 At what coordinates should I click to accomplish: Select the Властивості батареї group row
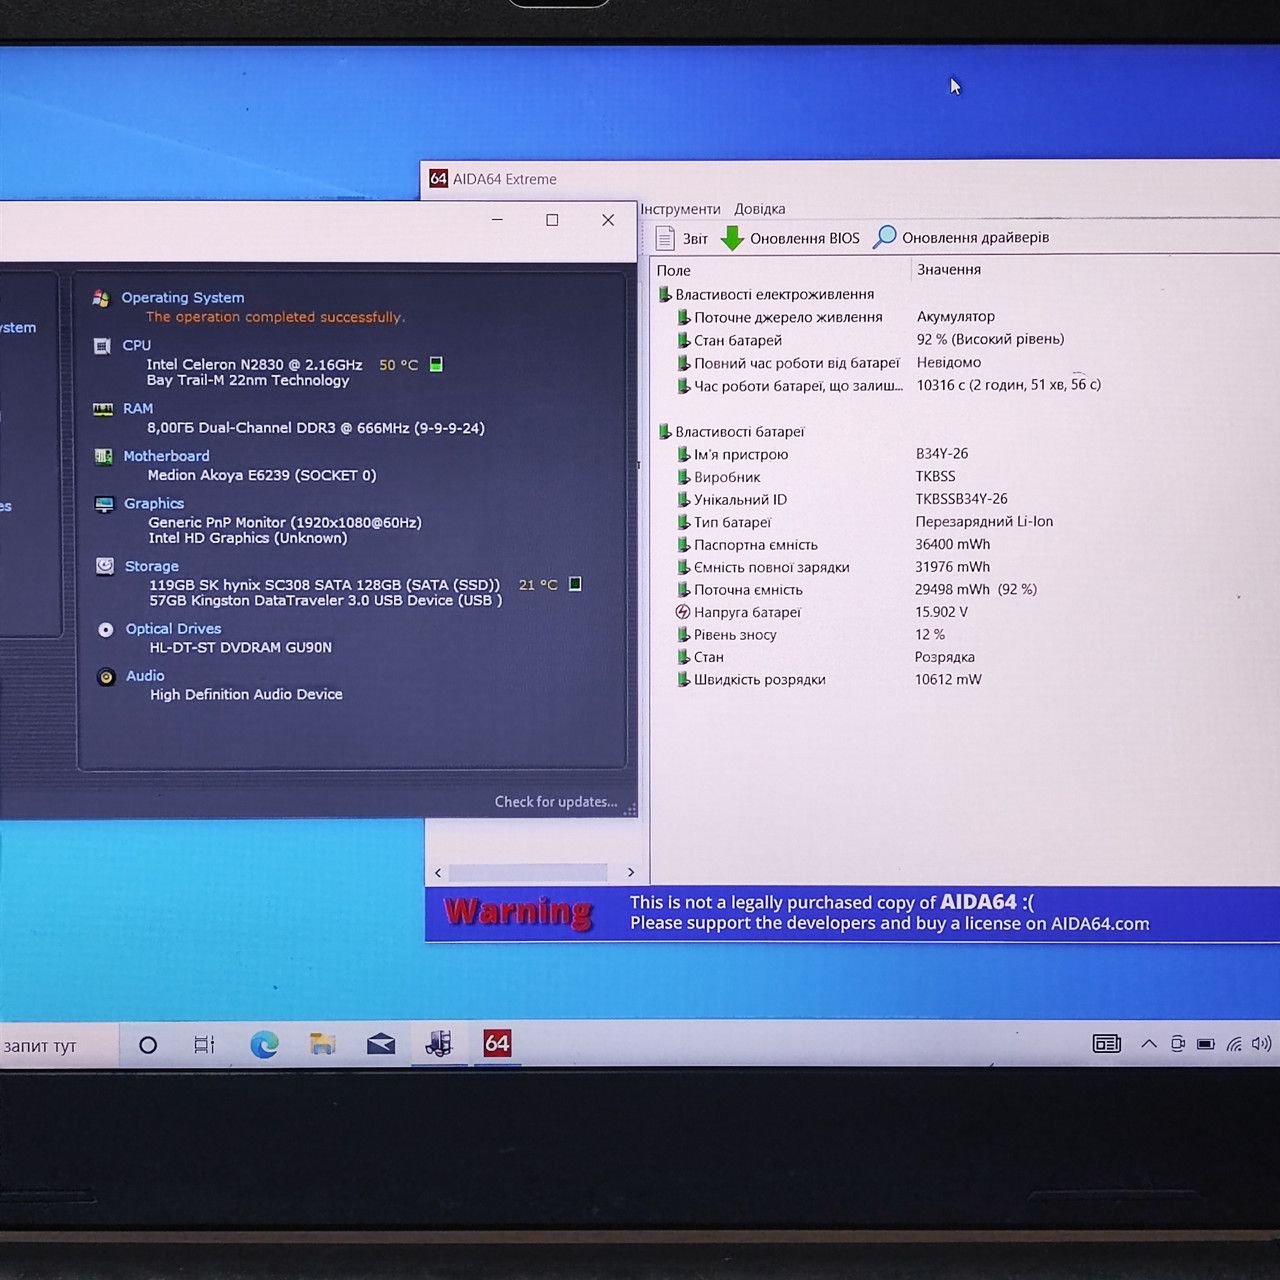731,432
